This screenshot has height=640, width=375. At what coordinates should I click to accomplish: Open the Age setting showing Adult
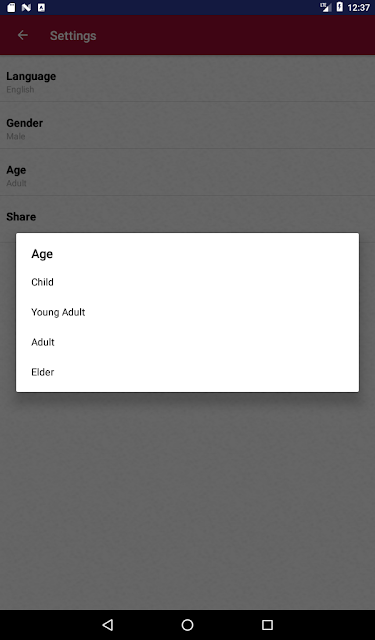click(187, 172)
